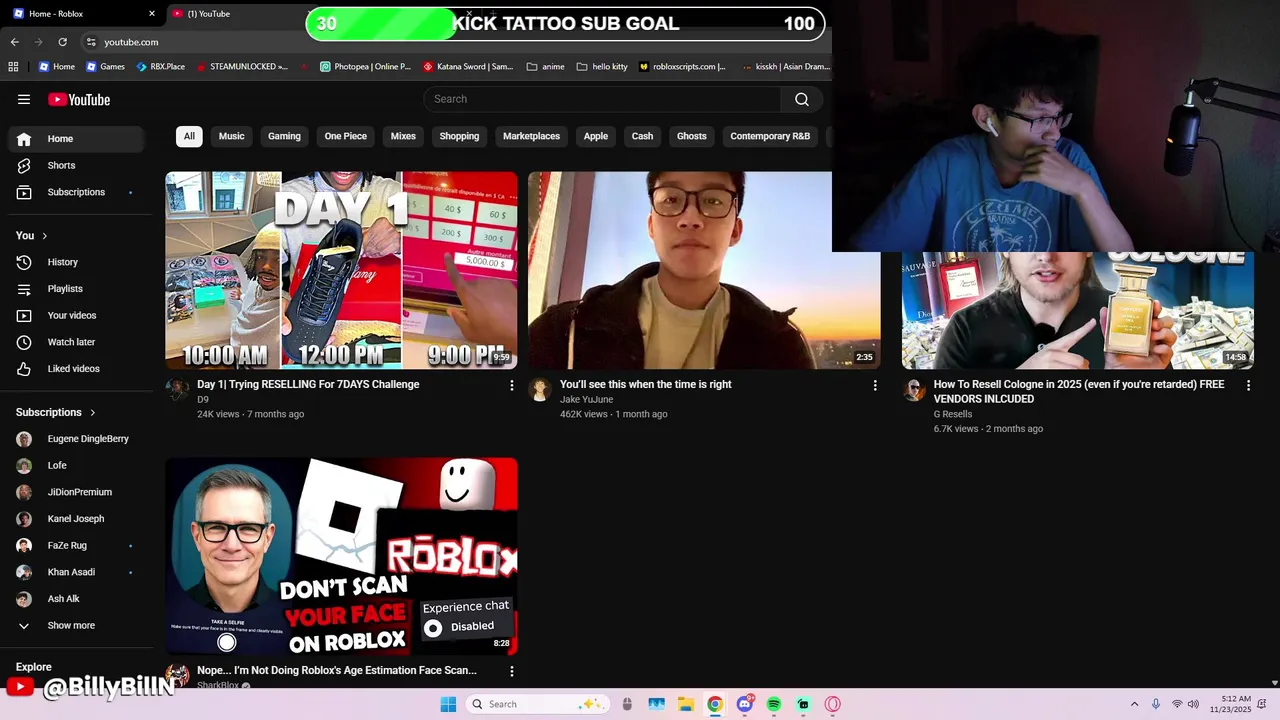Open the YouTube hamburger guide menu
Screen dimensions: 1280x720
click(24, 99)
